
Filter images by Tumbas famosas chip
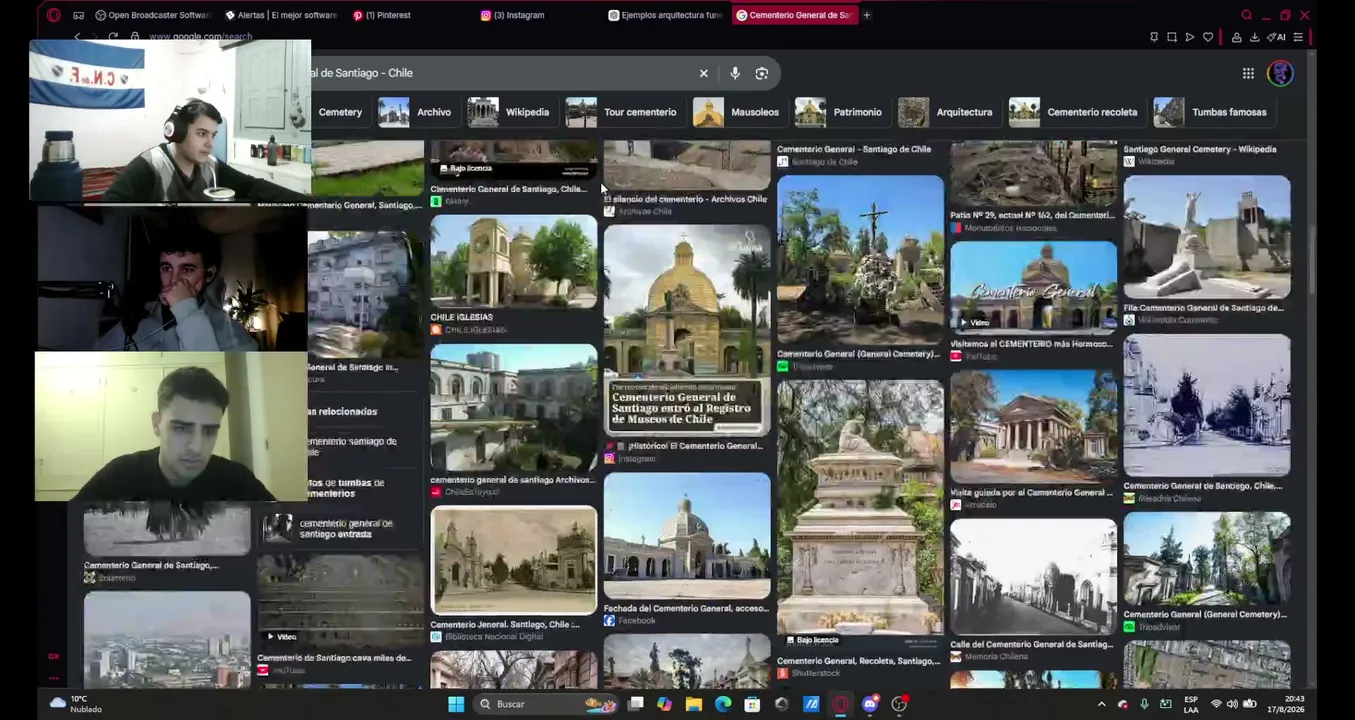pyautogui.click(x=1213, y=112)
